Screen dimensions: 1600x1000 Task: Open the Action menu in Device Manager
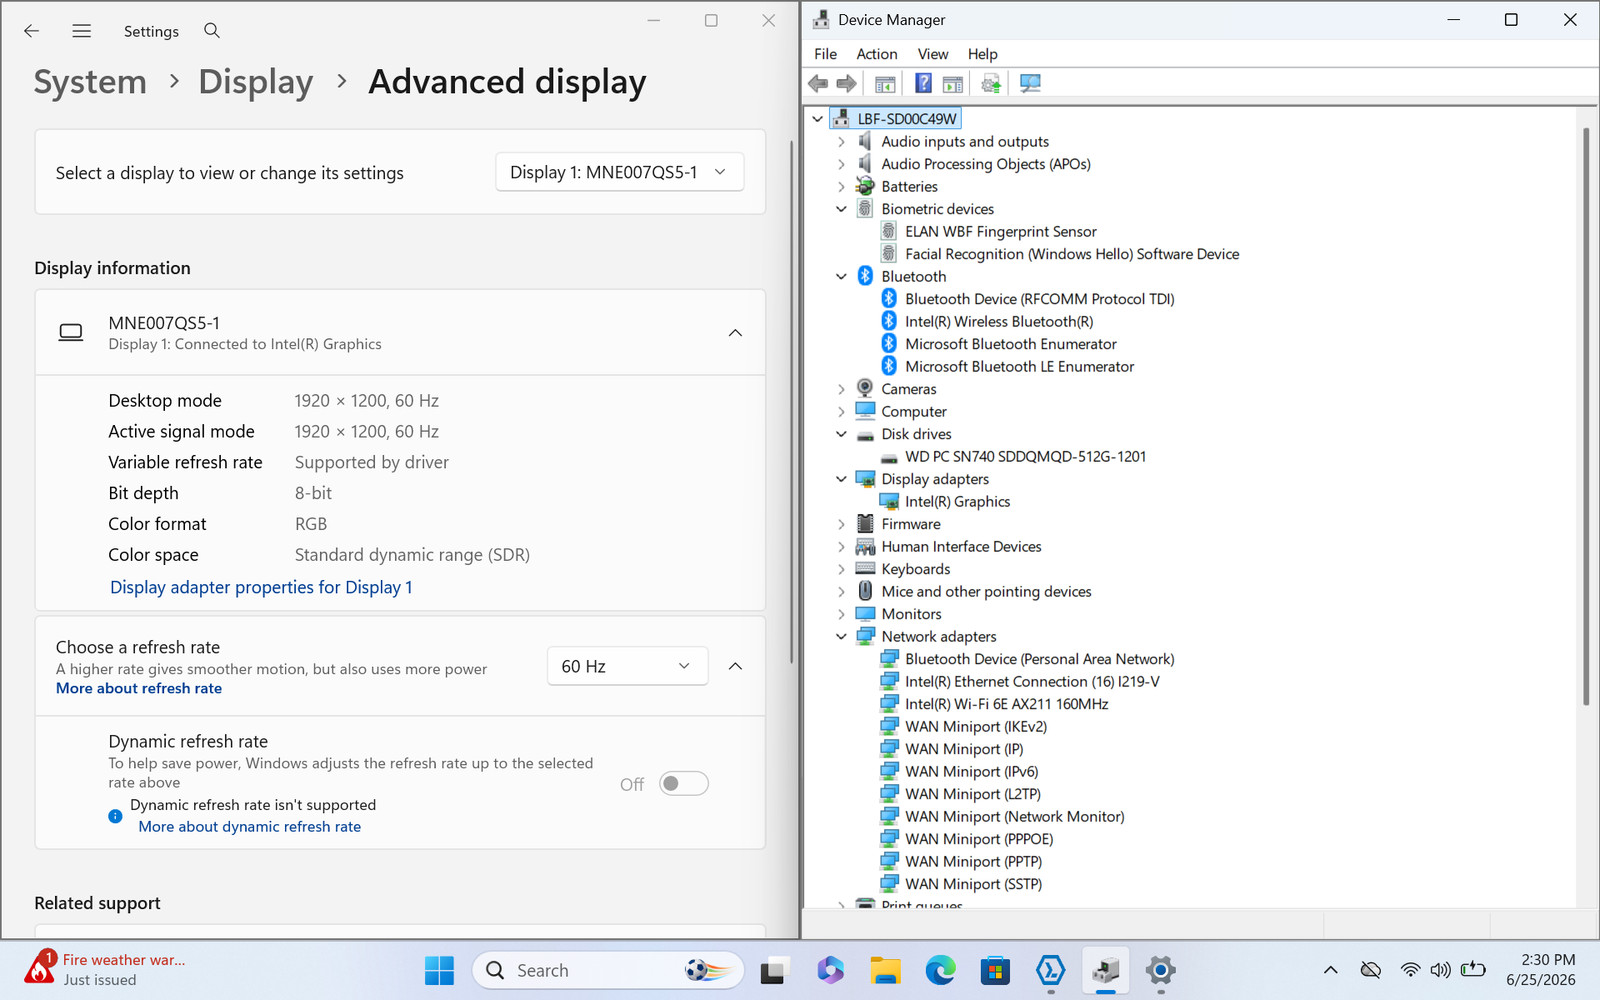[877, 54]
